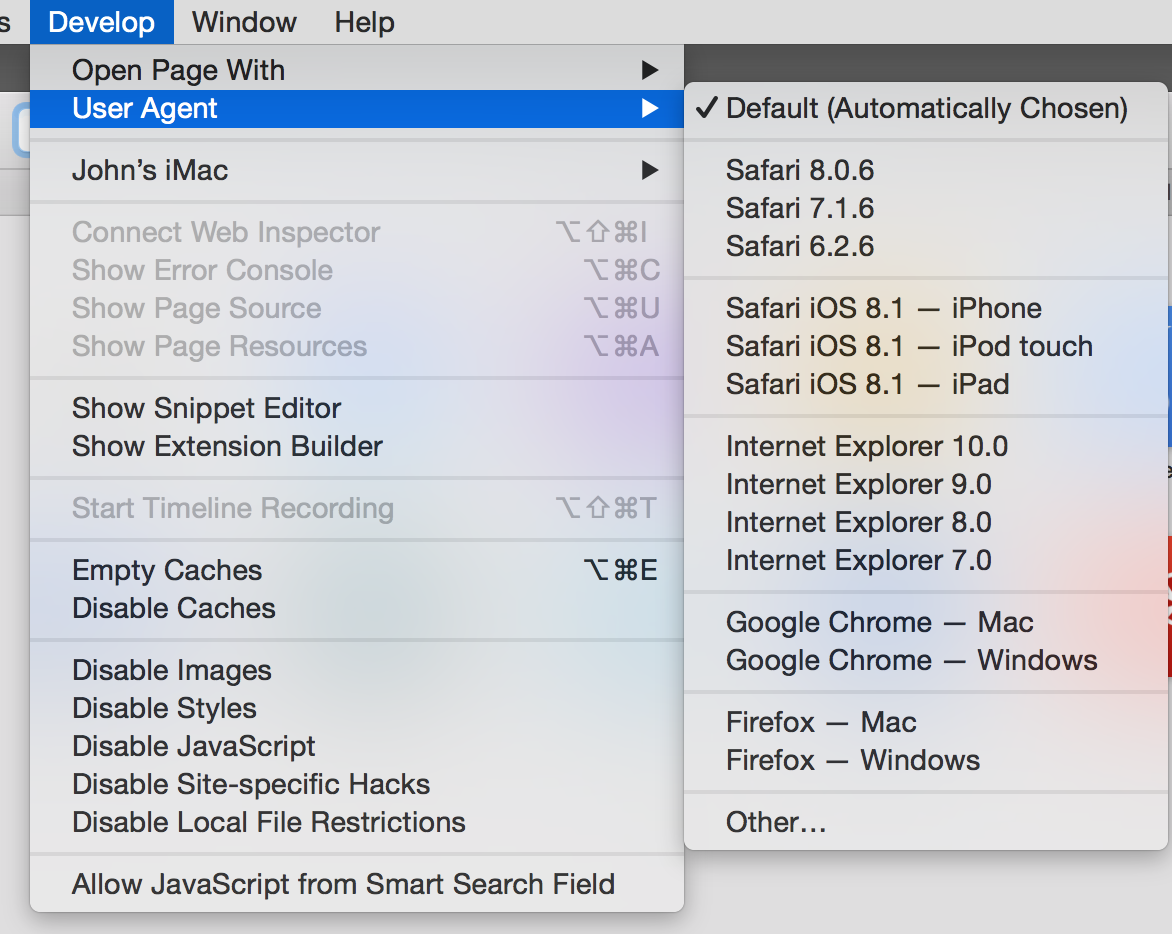Select Default (Automatically Chosen) user agent
The height and width of the screenshot is (934, 1172).
click(926, 109)
